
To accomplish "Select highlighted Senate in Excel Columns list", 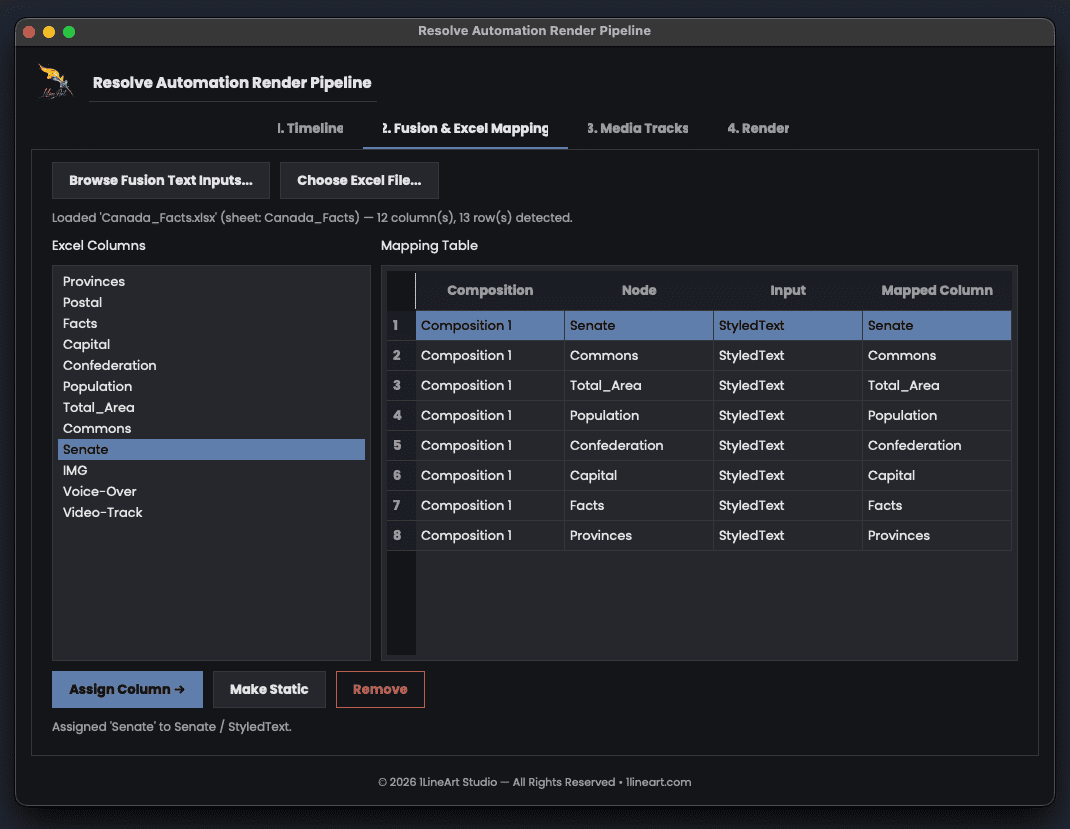I will tap(212, 450).
